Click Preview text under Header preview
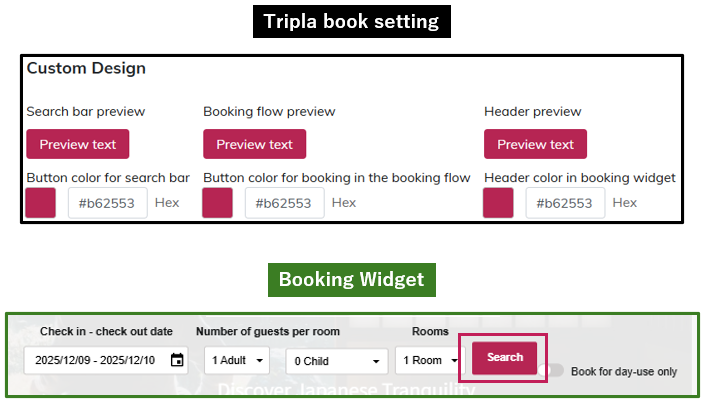704x401 pixels. (x=536, y=144)
